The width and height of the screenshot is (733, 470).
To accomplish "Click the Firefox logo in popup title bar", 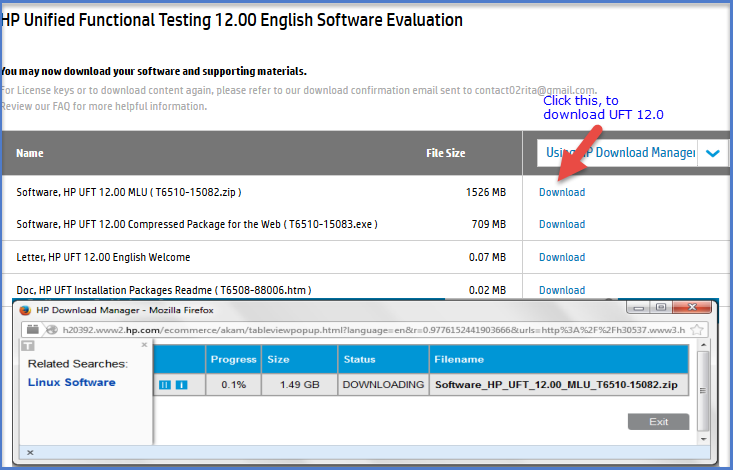I will tap(26, 310).
